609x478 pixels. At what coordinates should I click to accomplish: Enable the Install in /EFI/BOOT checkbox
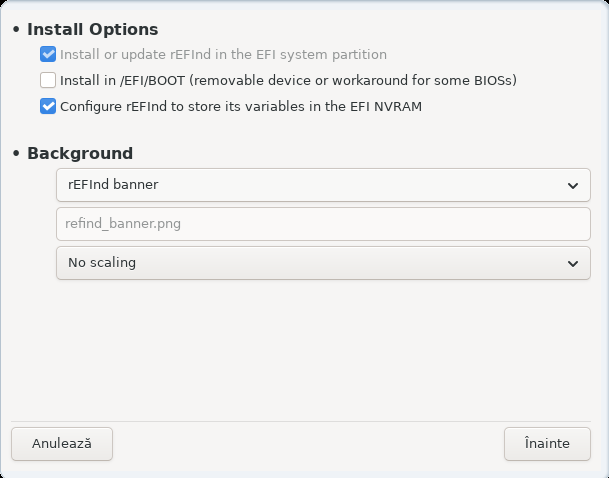48,80
